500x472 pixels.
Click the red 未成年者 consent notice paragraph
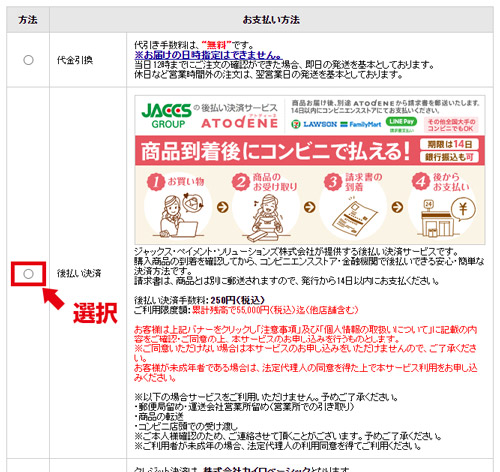point(306,373)
